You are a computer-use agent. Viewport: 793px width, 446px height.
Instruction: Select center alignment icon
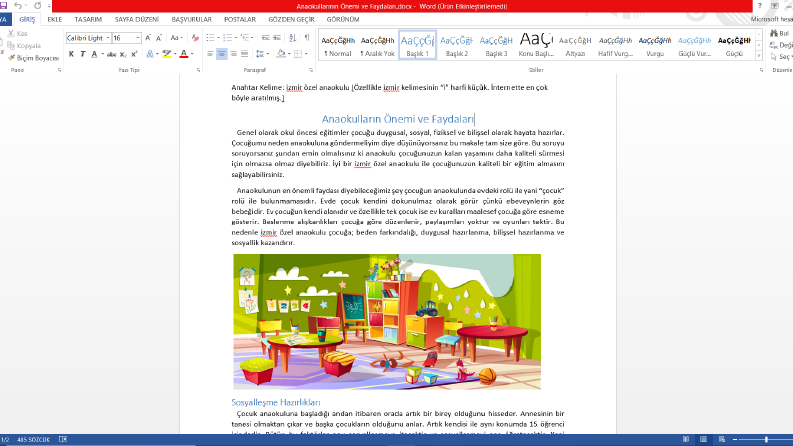222,54
